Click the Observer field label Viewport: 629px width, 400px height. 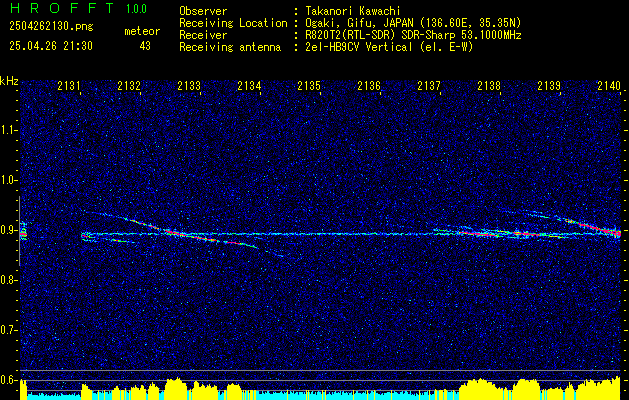tap(203, 11)
